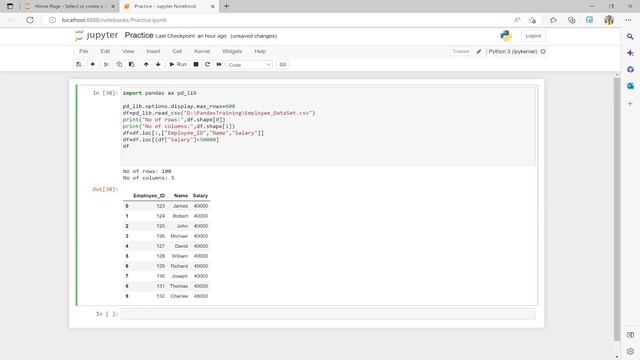640x360 pixels.
Task: Open browser settings and more menu
Action: pos(628,20)
